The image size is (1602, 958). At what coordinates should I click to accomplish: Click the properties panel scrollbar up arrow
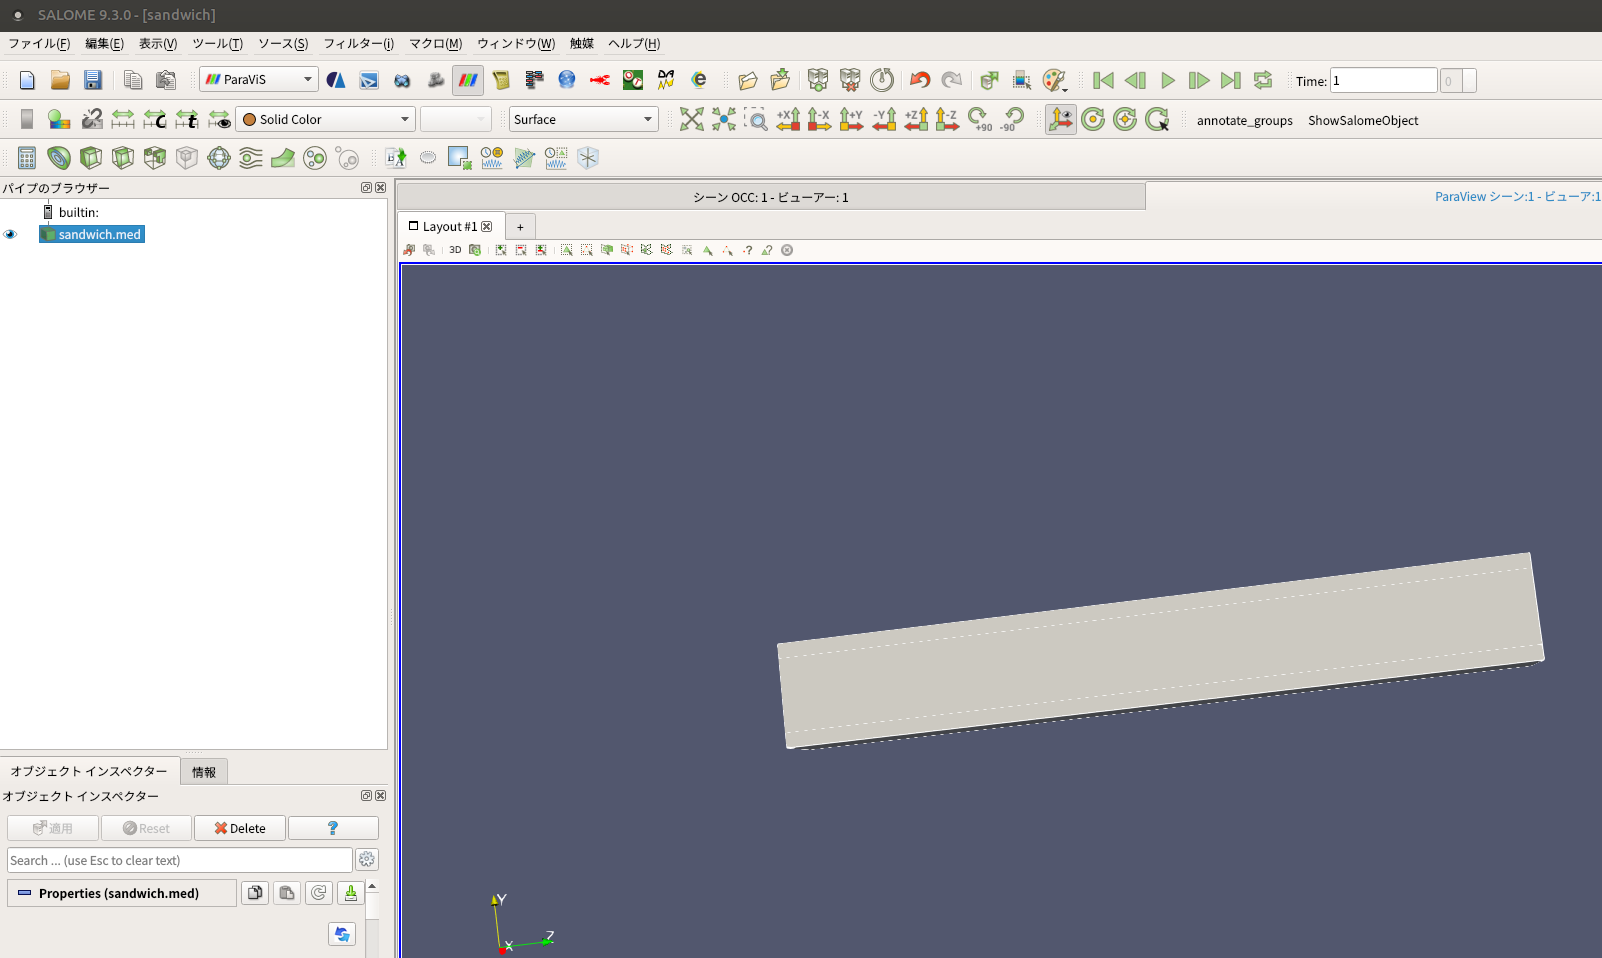[372, 886]
